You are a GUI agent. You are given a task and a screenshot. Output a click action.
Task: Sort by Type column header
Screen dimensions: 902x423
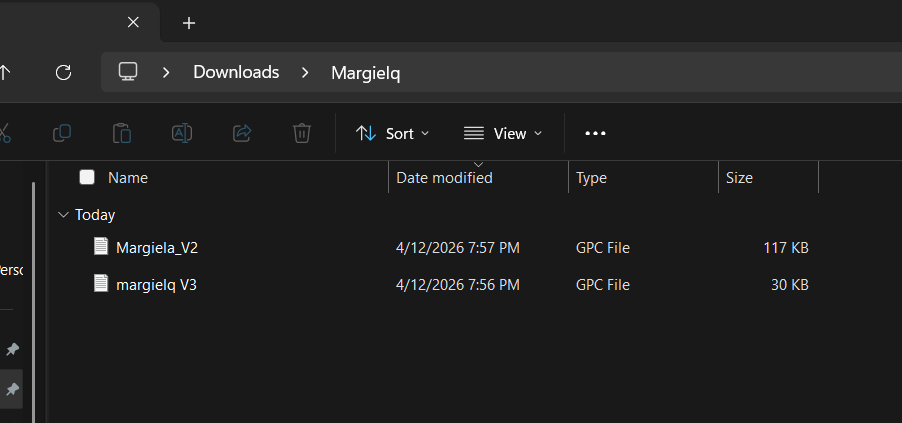591,178
